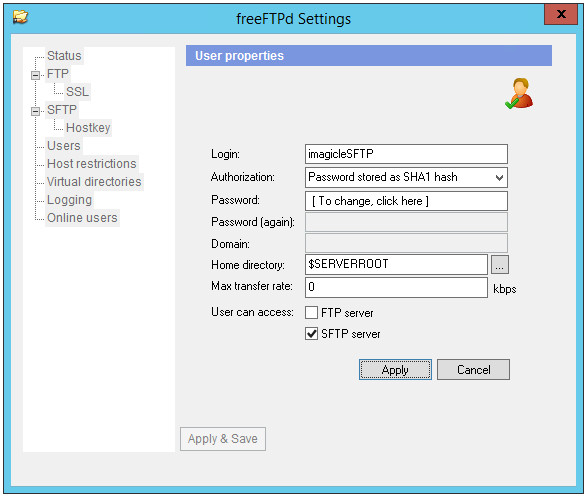This screenshot has height=497, width=587.
Task: Open the Status page in sidebar
Action: coord(64,56)
